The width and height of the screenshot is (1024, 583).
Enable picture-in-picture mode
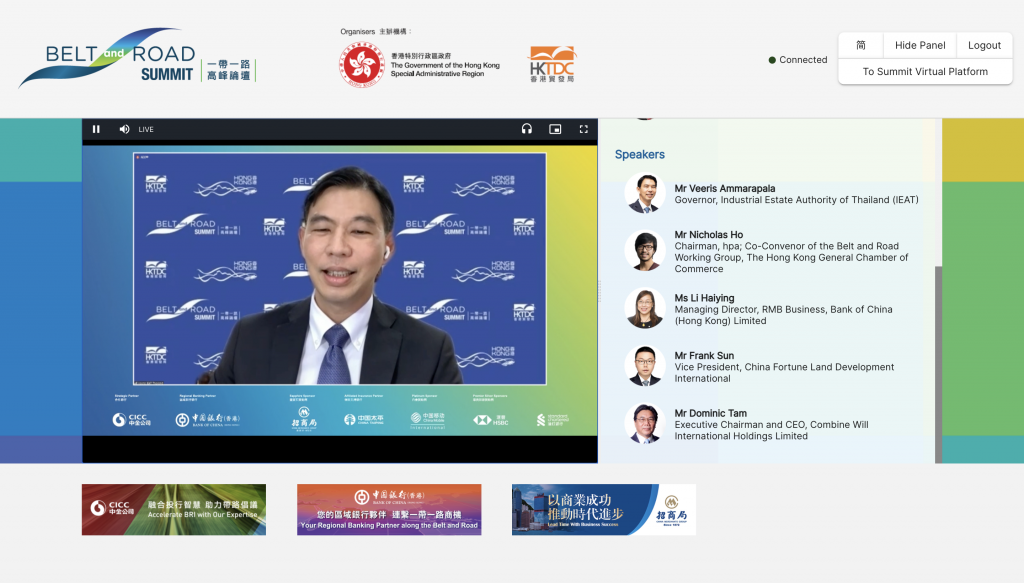click(555, 129)
